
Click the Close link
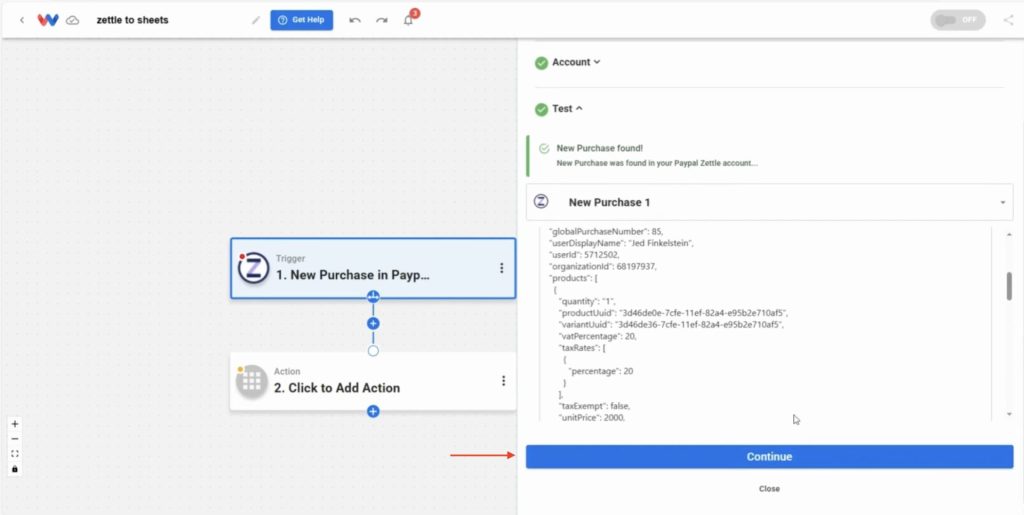(x=769, y=489)
